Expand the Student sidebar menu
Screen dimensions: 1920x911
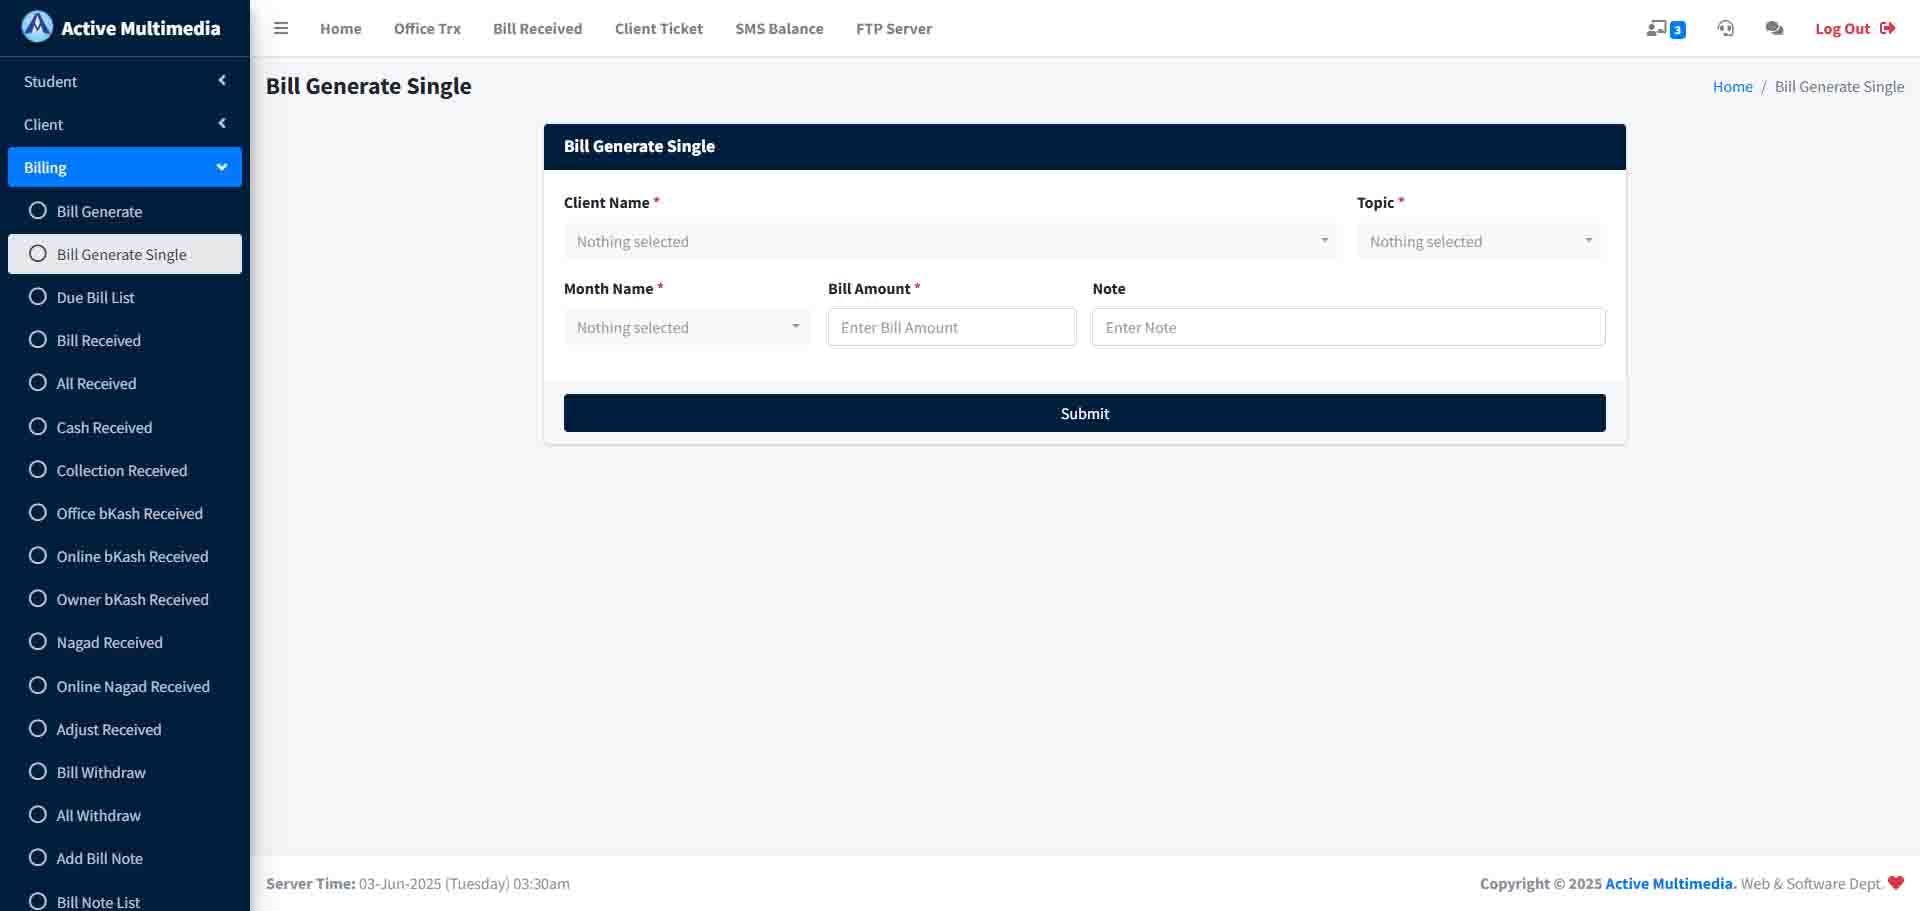(x=125, y=81)
